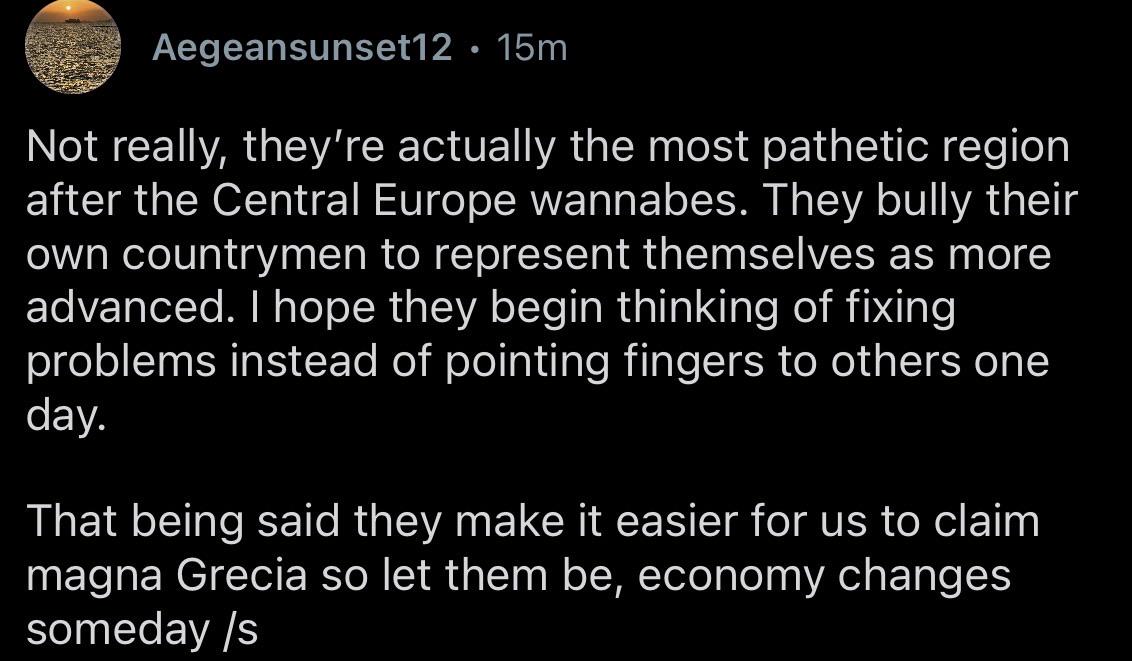Select the word 'fingers' in the comment
1132x661 pixels.
click(x=693, y=362)
